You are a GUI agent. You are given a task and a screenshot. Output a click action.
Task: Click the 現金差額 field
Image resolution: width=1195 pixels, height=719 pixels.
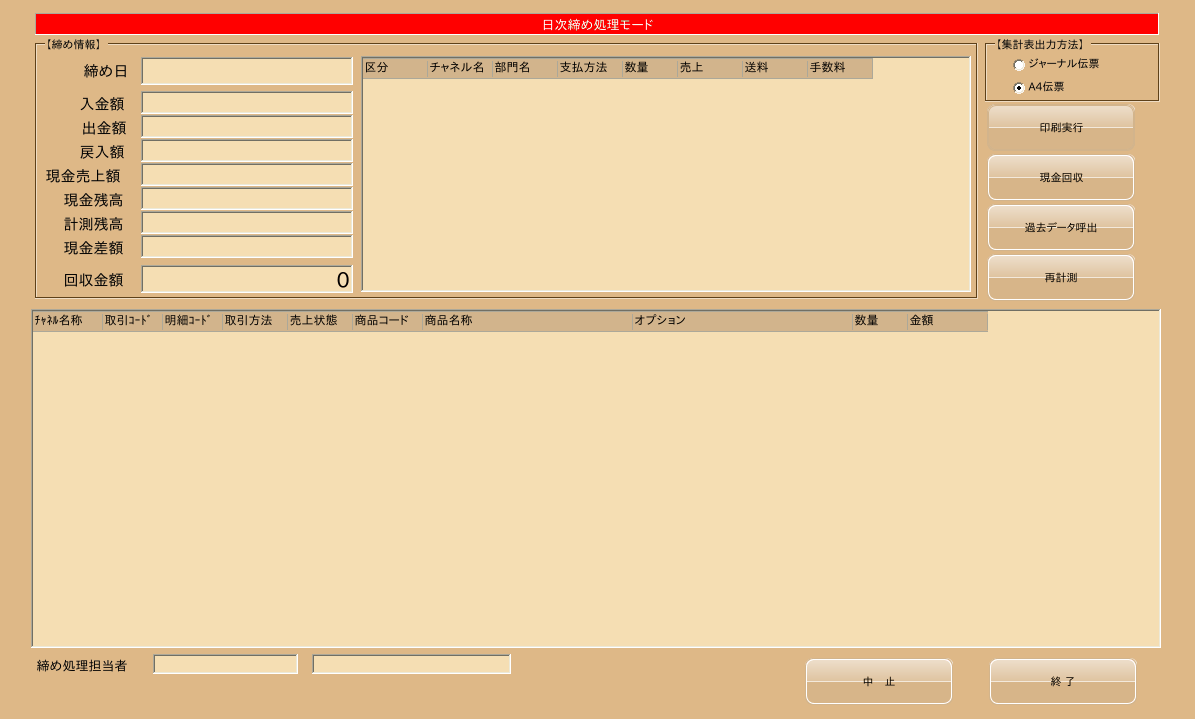point(247,247)
